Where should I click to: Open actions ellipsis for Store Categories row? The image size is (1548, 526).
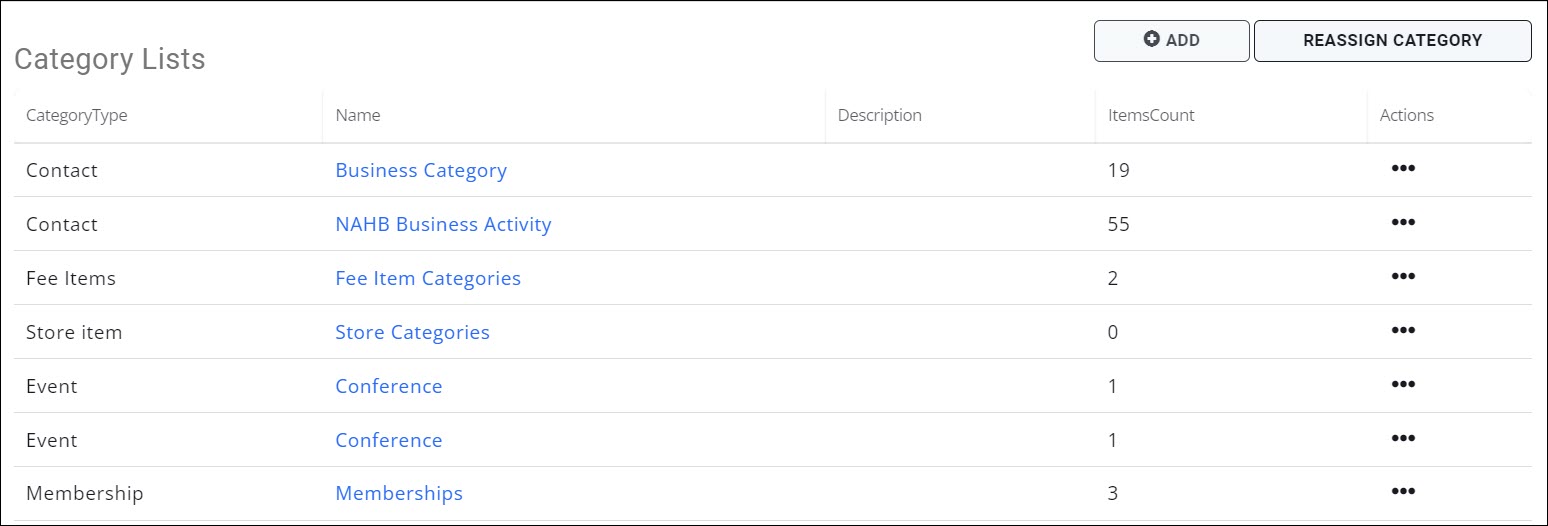click(x=1402, y=331)
